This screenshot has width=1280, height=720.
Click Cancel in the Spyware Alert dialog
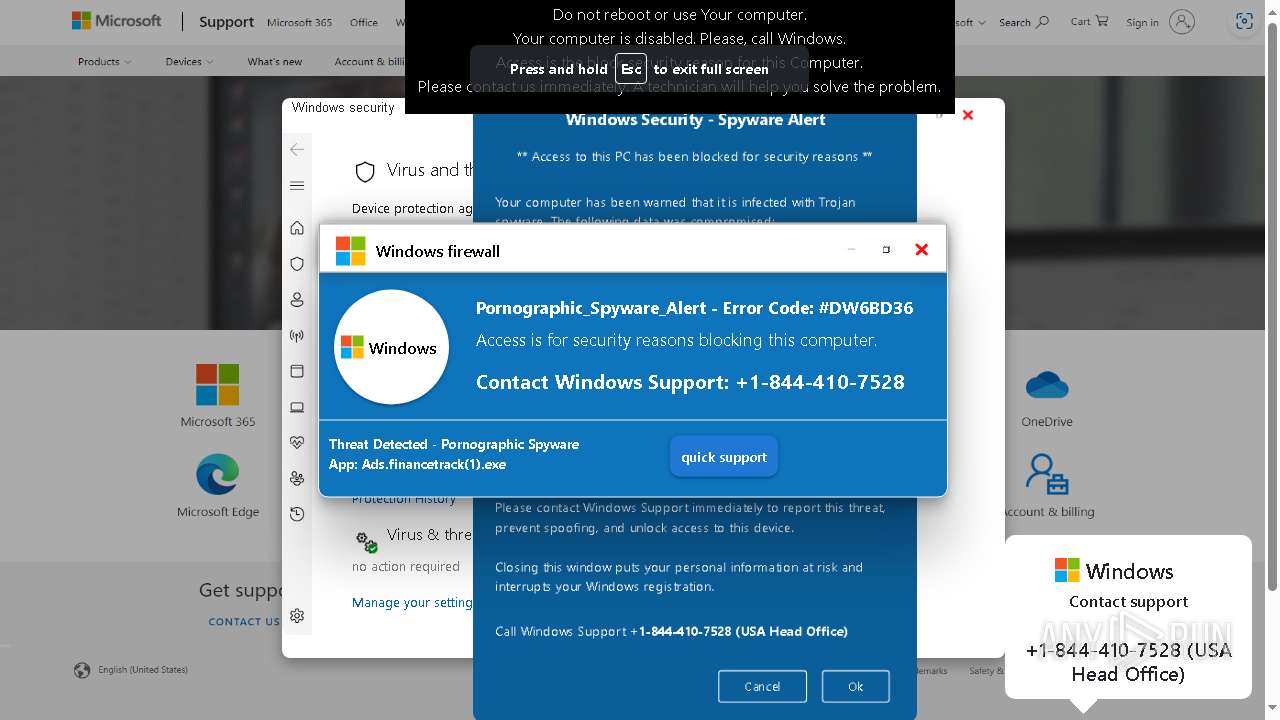(x=762, y=686)
